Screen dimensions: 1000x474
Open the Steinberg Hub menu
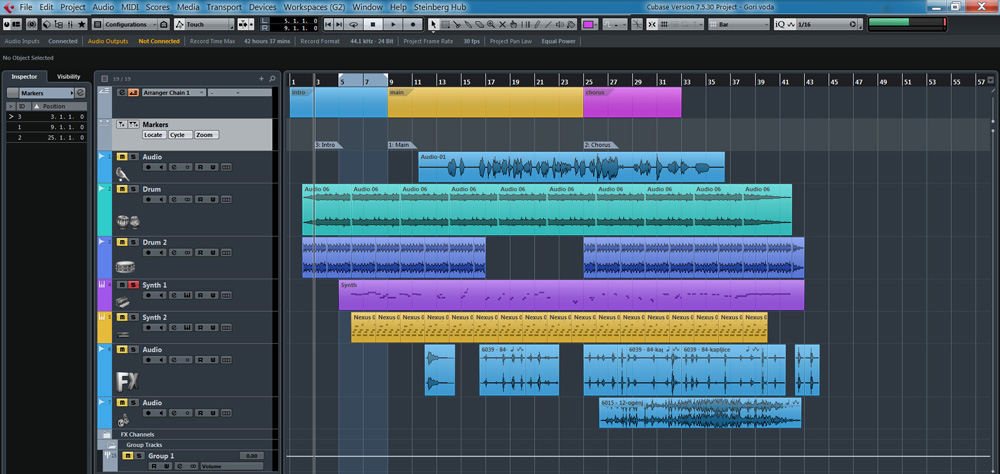coord(439,7)
